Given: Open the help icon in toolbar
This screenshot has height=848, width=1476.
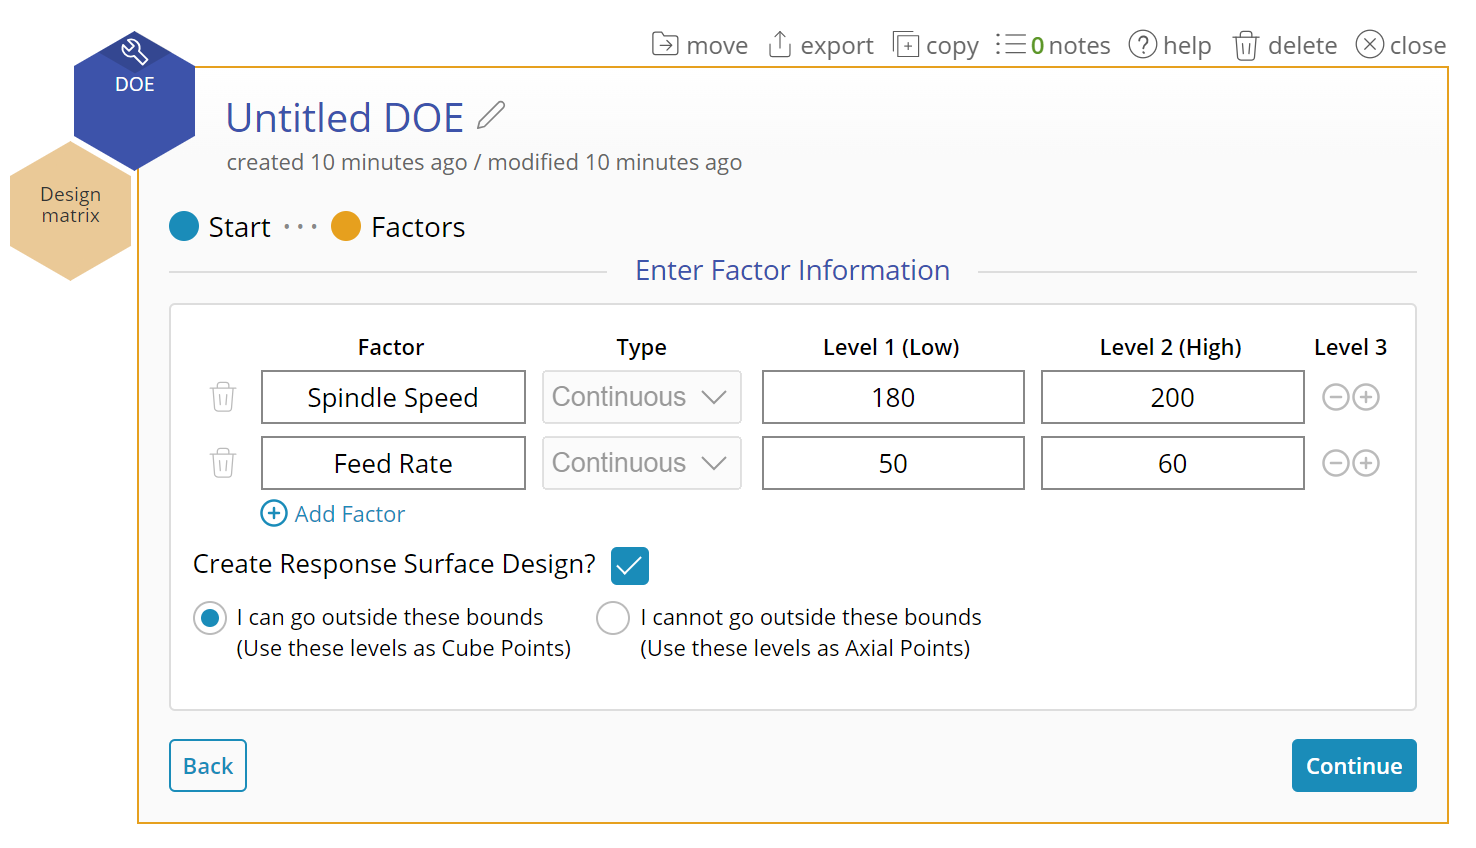Looking at the screenshot, I should [1143, 45].
